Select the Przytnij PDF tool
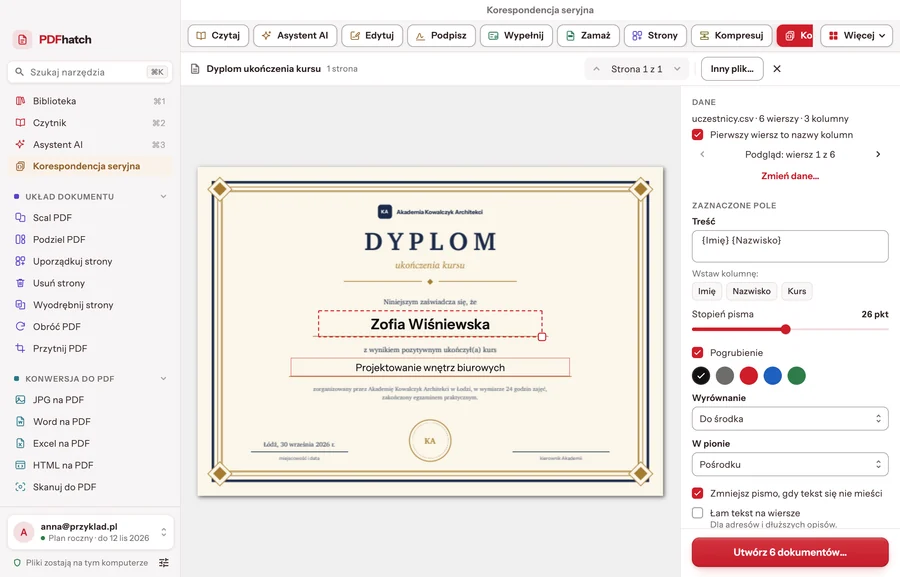The width and height of the screenshot is (900, 577). click(90, 349)
